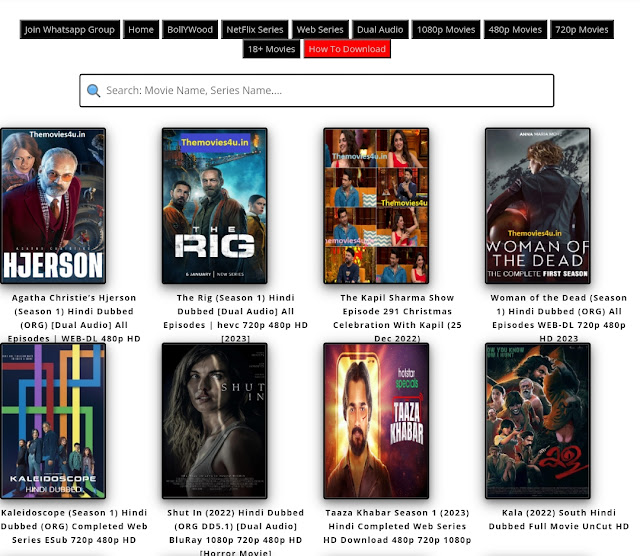Open the Dual Audio category
Viewport: 640px width, 556px height.
pyautogui.click(x=380, y=29)
